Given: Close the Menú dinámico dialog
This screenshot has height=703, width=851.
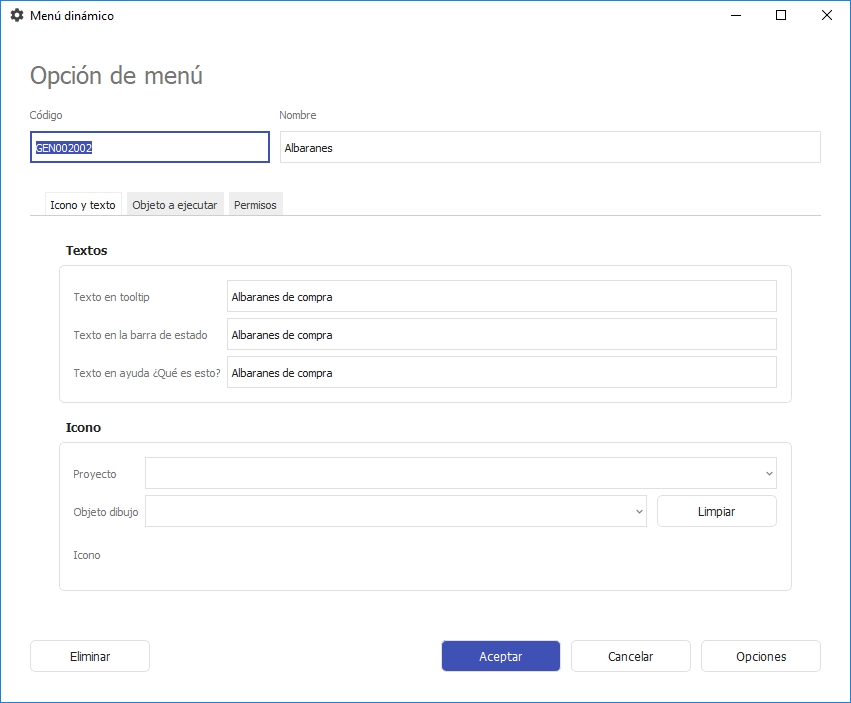Looking at the screenshot, I should point(827,16).
